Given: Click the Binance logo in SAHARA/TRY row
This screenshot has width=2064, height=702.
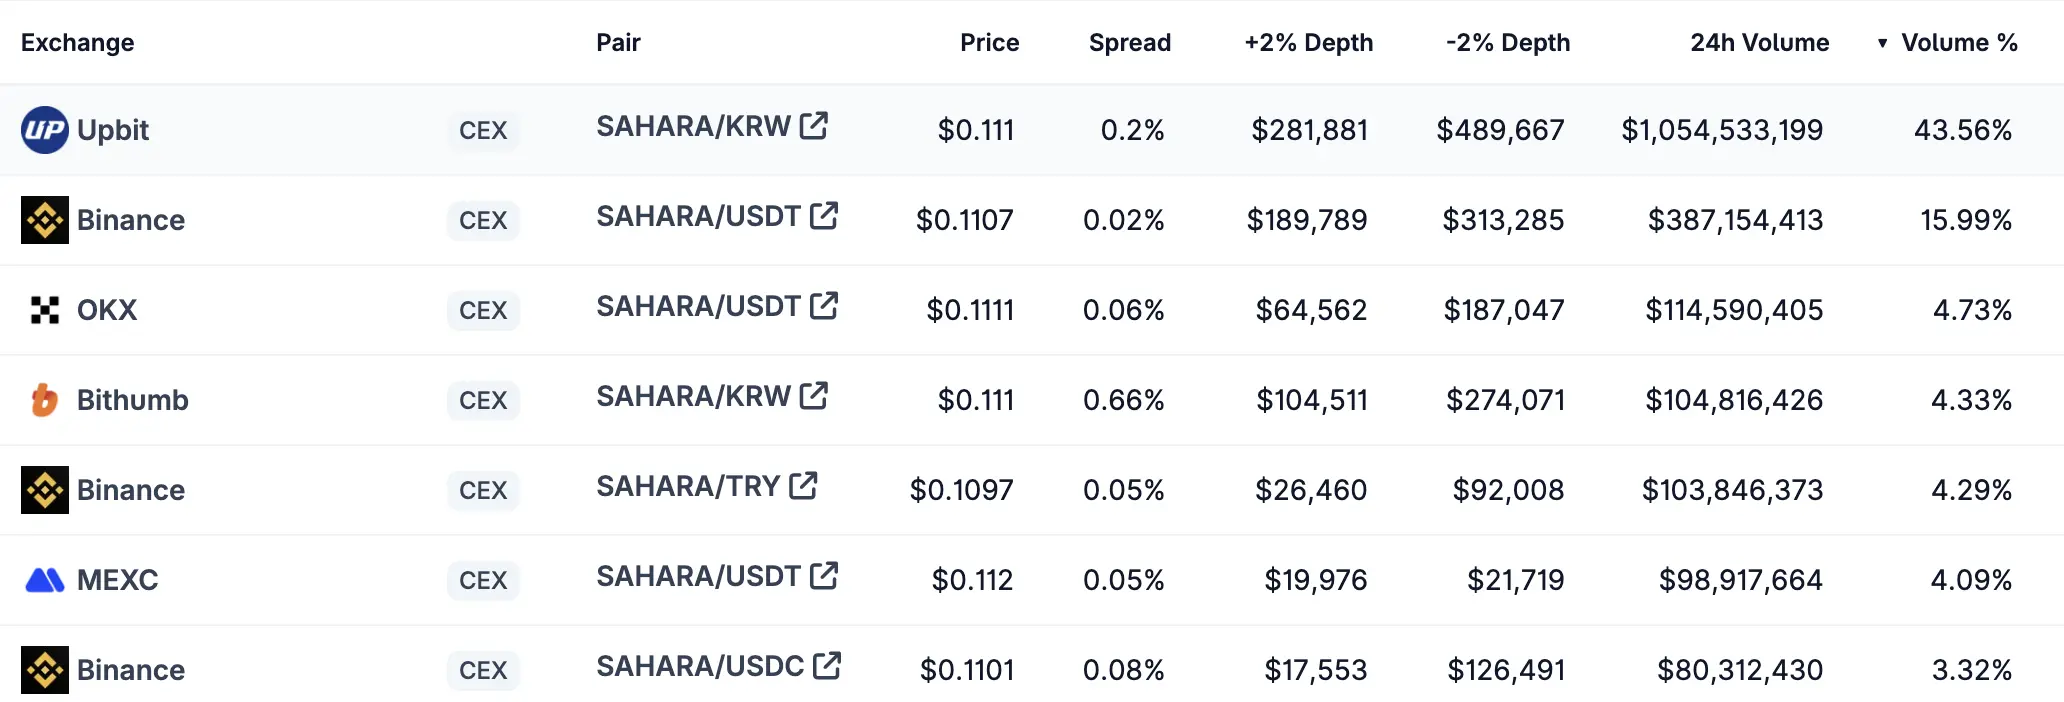Looking at the screenshot, I should tap(45, 490).
